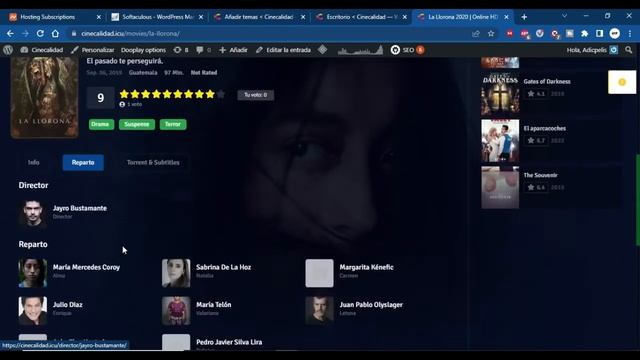
Task: Click the Guatemala country label
Action: (x=143, y=73)
